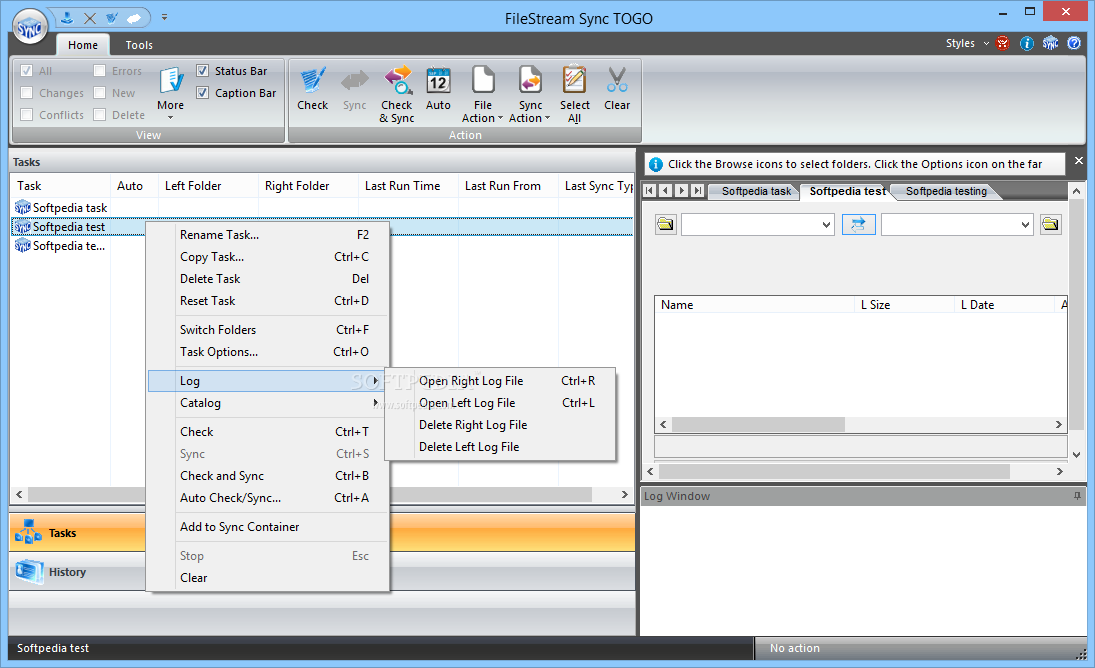Click quick access X icon
The image size is (1095, 668).
click(x=89, y=17)
